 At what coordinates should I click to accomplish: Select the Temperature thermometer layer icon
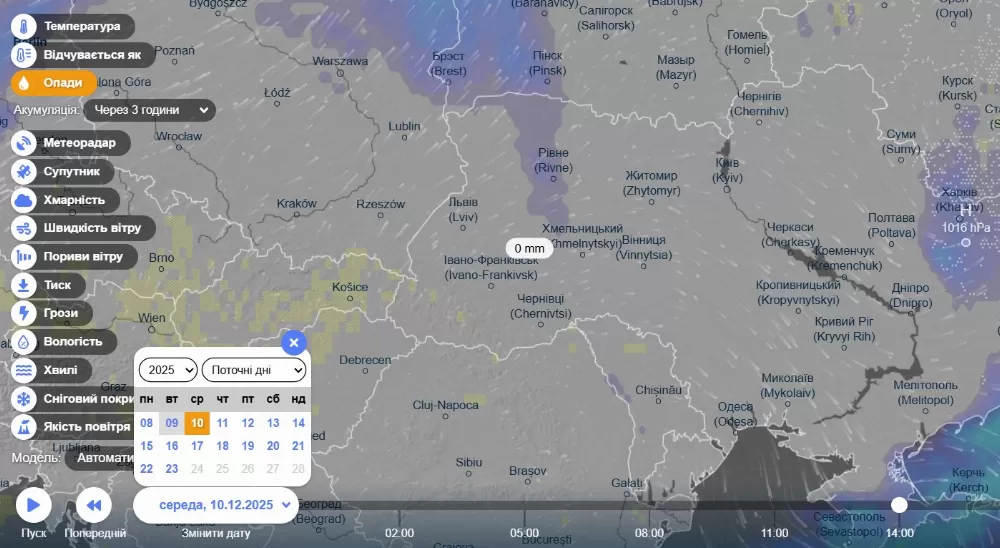click(x=24, y=26)
